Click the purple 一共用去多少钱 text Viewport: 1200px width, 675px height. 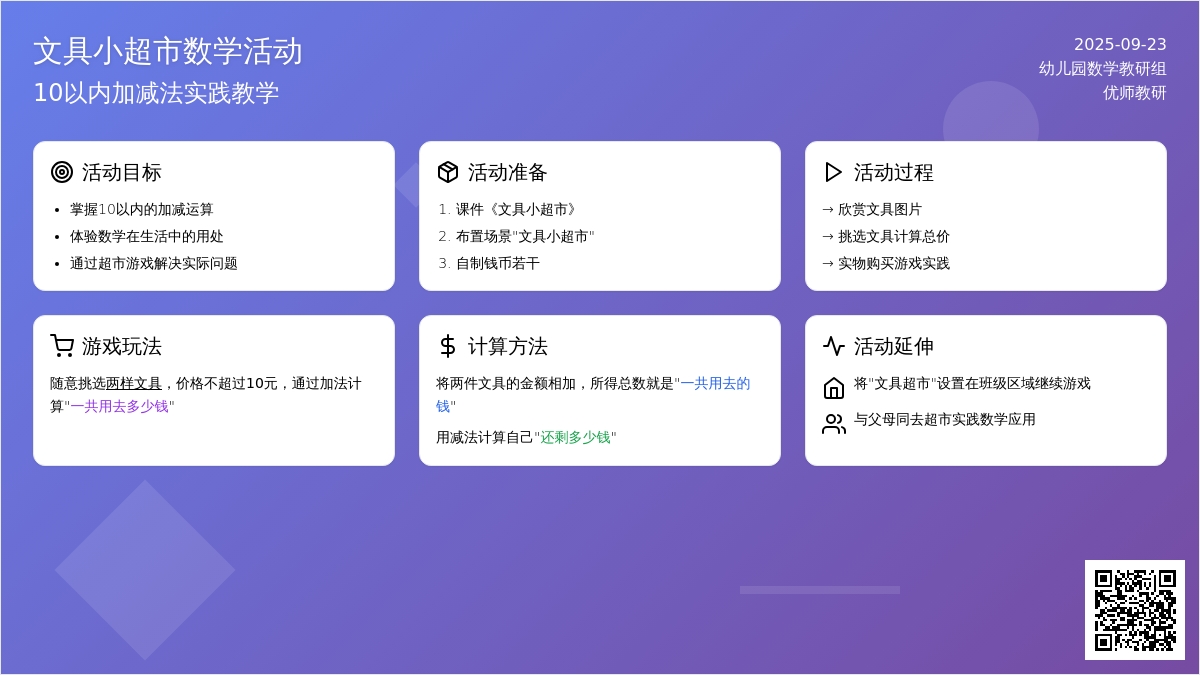[x=119, y=406]
